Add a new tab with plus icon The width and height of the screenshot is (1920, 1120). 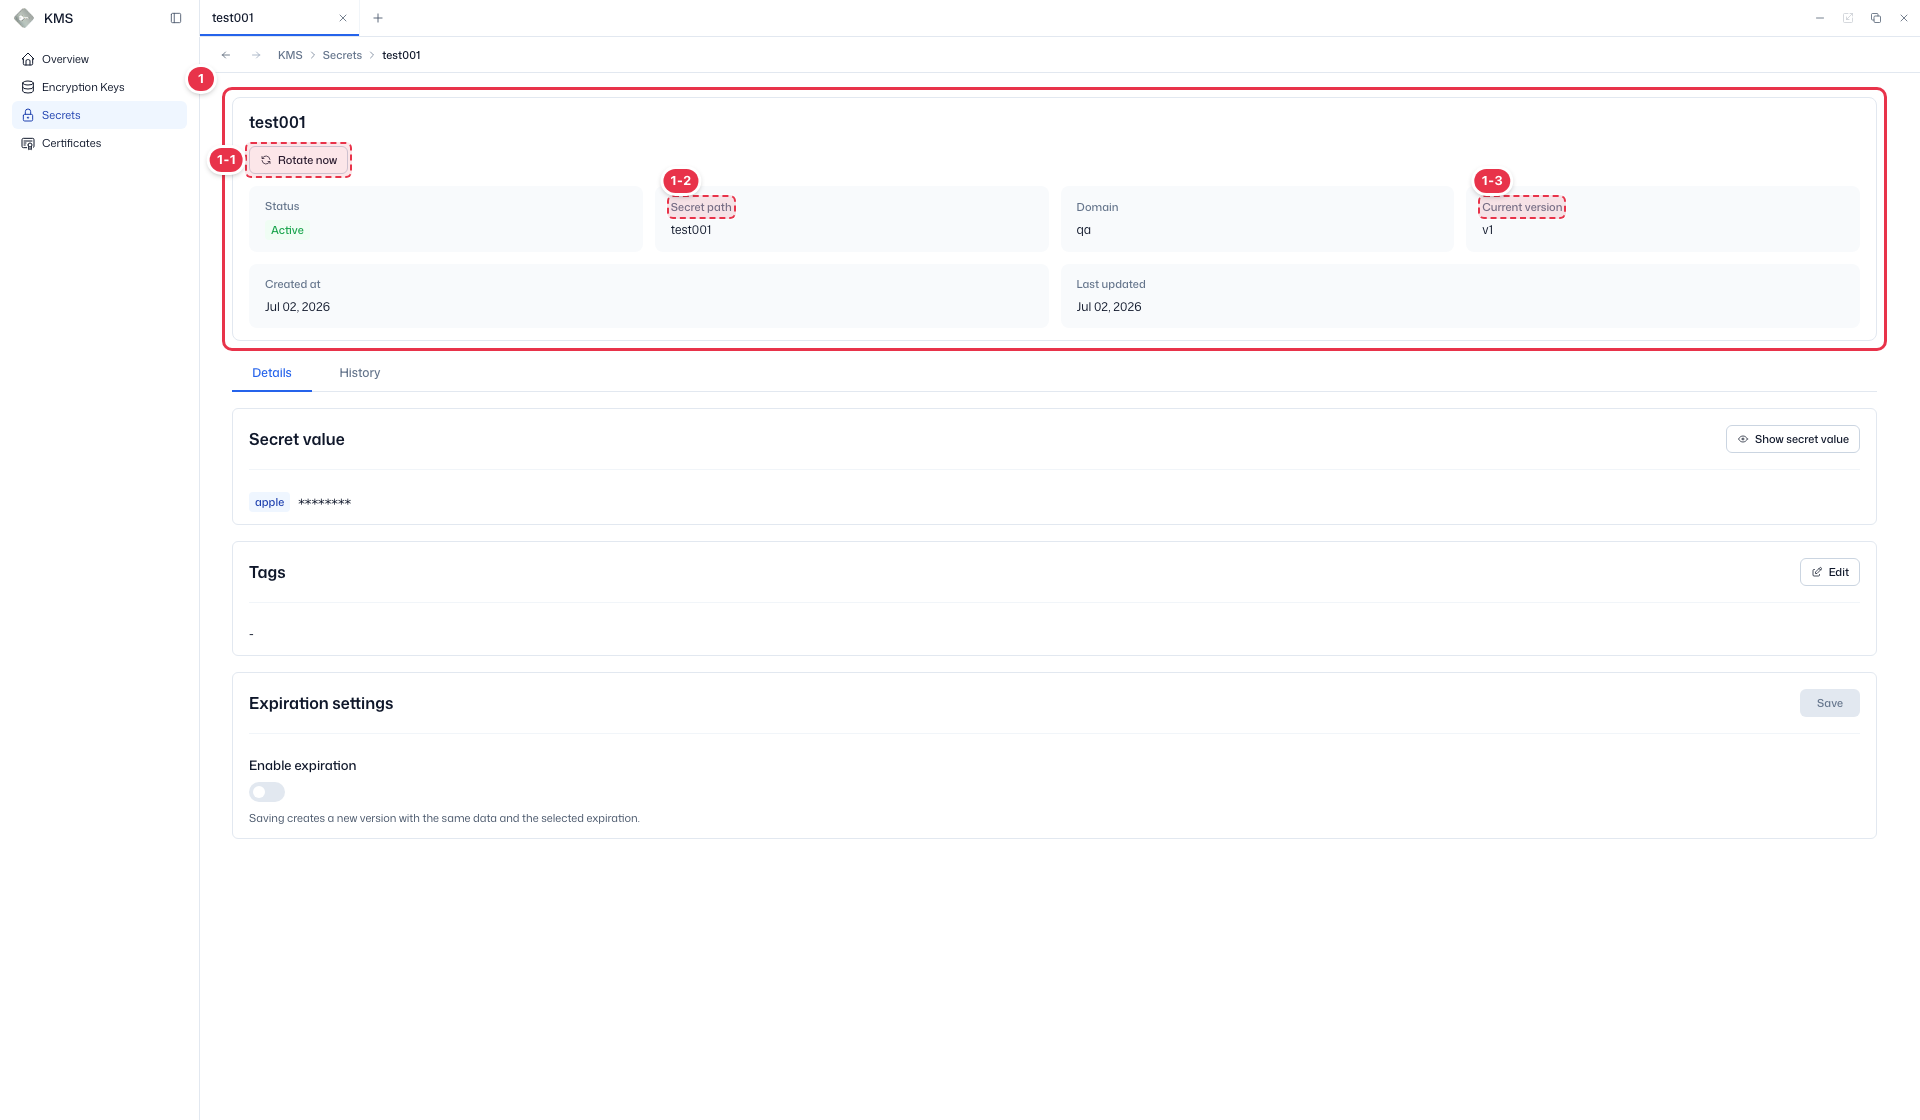pos(378,18)
